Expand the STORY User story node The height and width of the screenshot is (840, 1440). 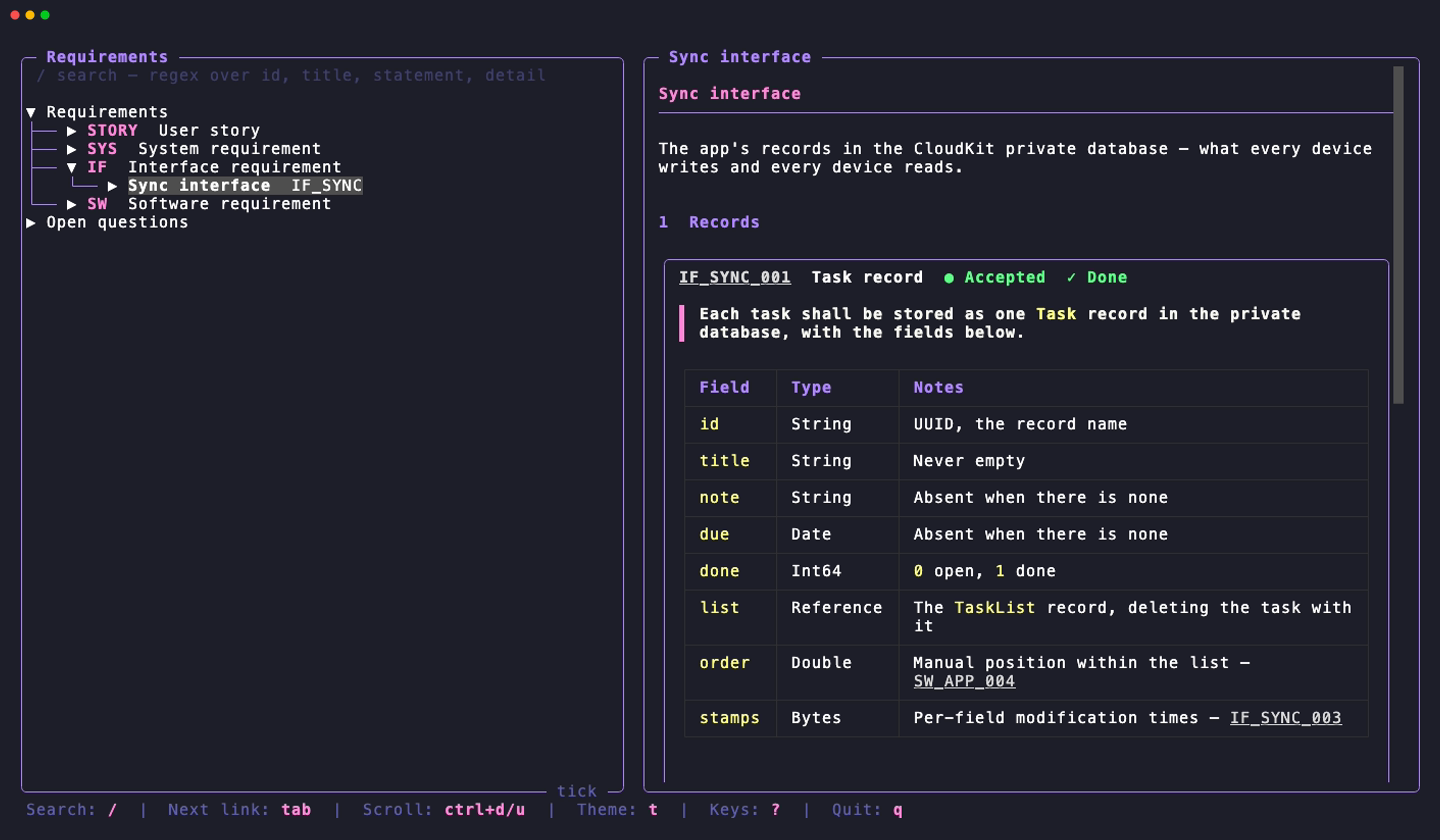coord(72,130)
